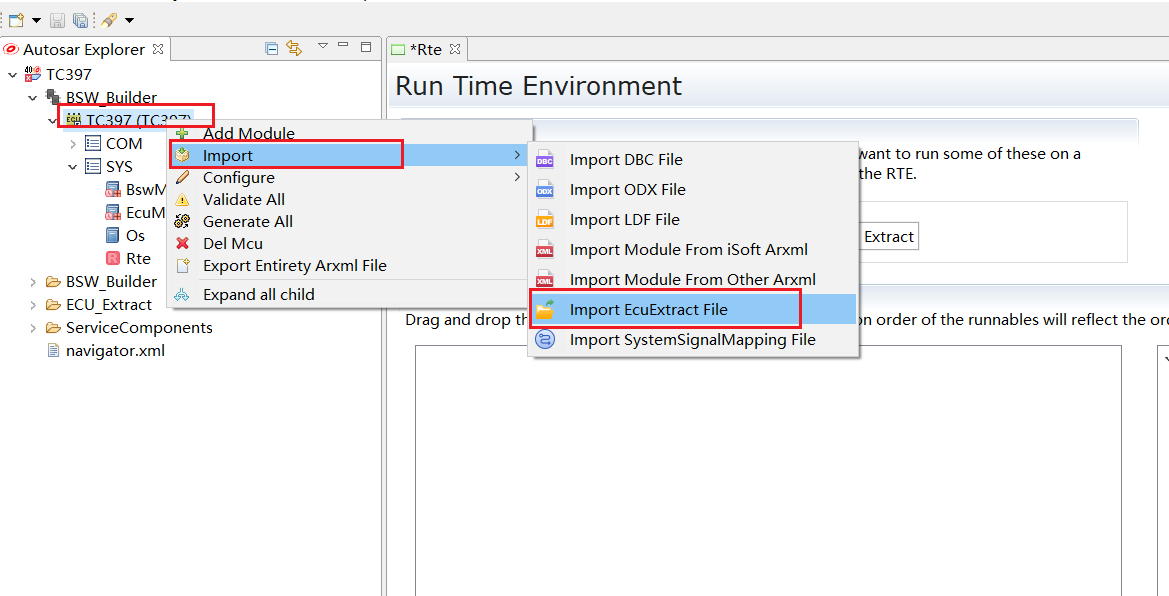This screenshot has width=1169, height=596.
Task: Click the New wizard toolbar icon
Action: pyautogui.click(x=16, y=20)
